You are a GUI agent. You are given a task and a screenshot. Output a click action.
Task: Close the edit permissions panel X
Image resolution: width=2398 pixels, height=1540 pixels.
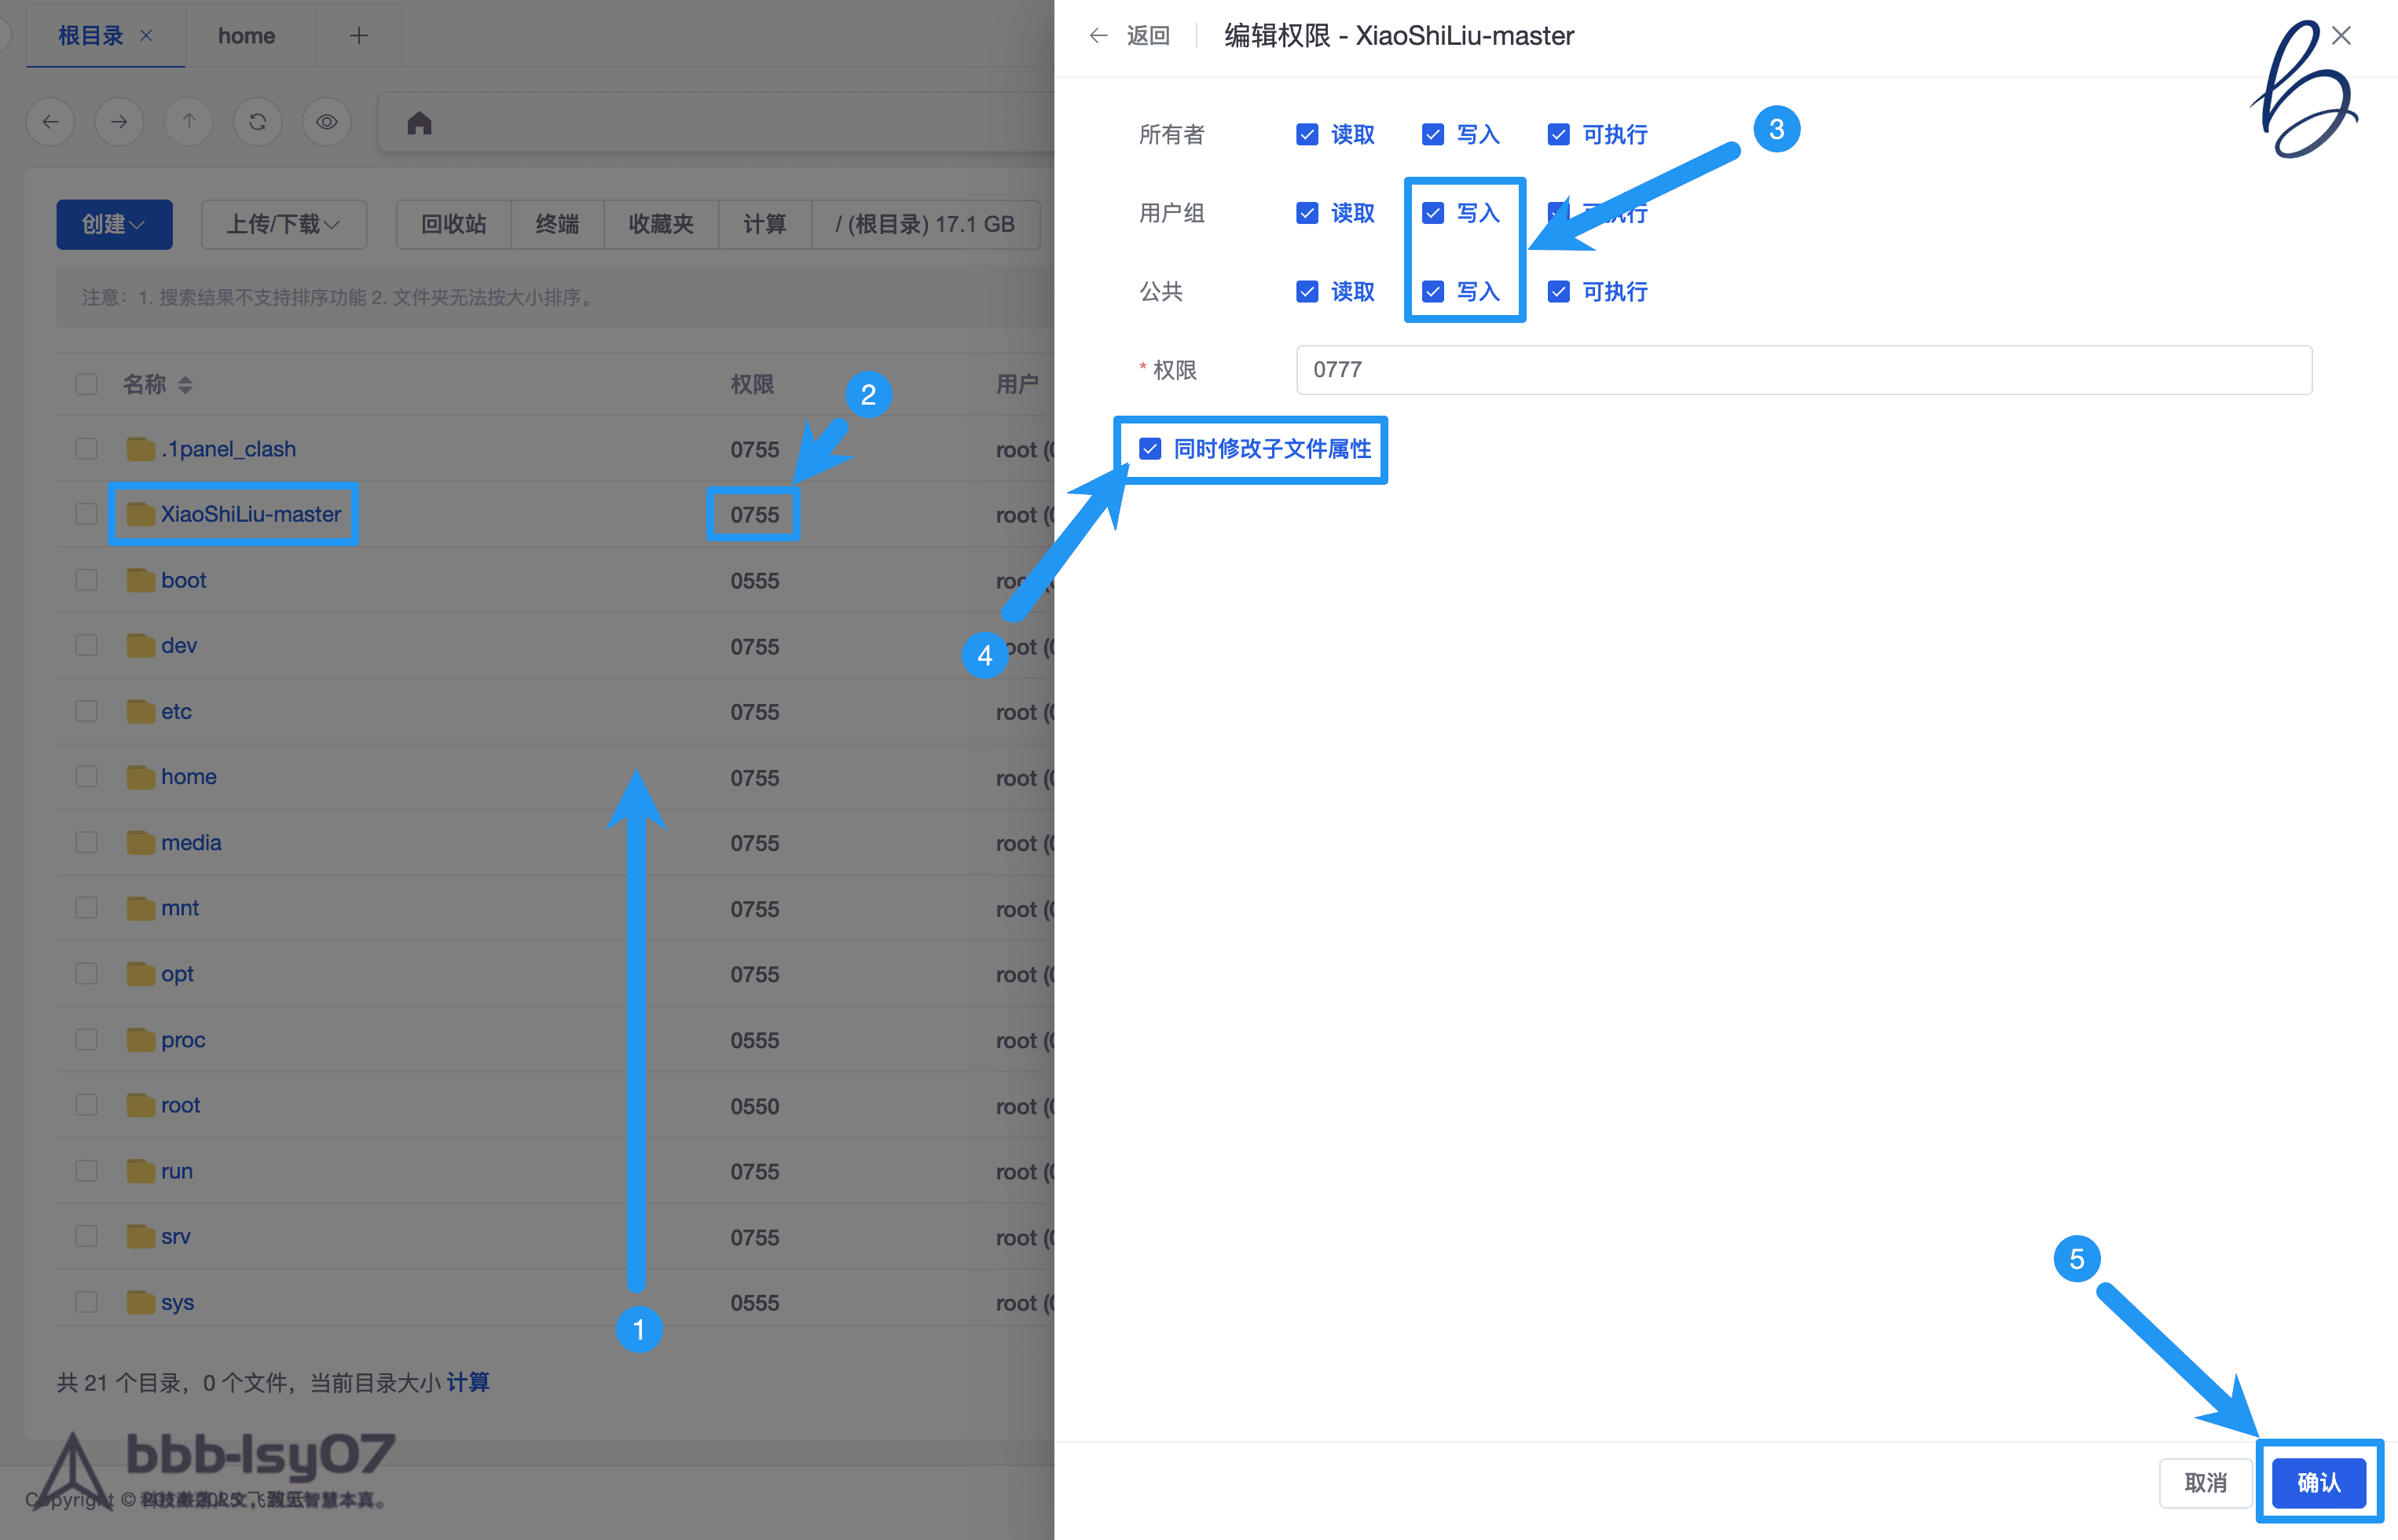pos(2340,36)
